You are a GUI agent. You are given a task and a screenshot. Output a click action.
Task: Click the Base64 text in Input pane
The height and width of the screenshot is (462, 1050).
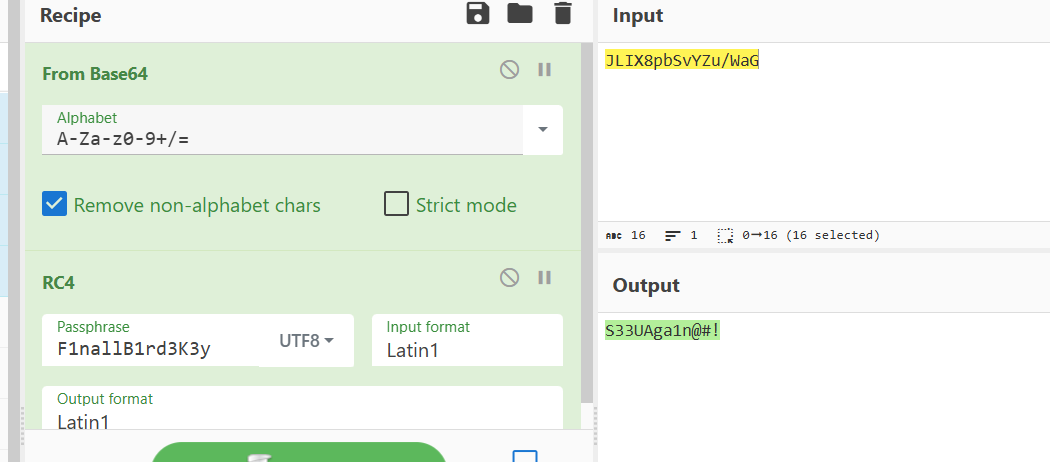coord(682,61)
